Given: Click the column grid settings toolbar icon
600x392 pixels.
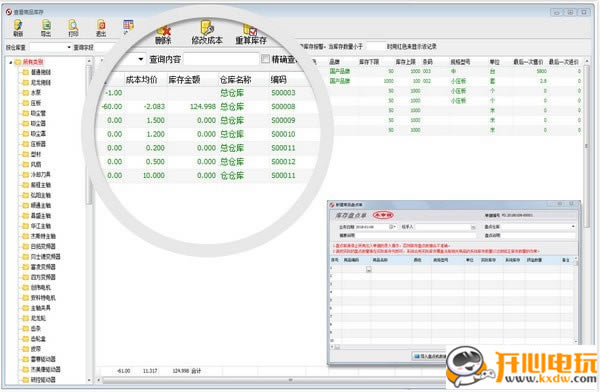Looking at the screenshot, I should click(128, 25).
